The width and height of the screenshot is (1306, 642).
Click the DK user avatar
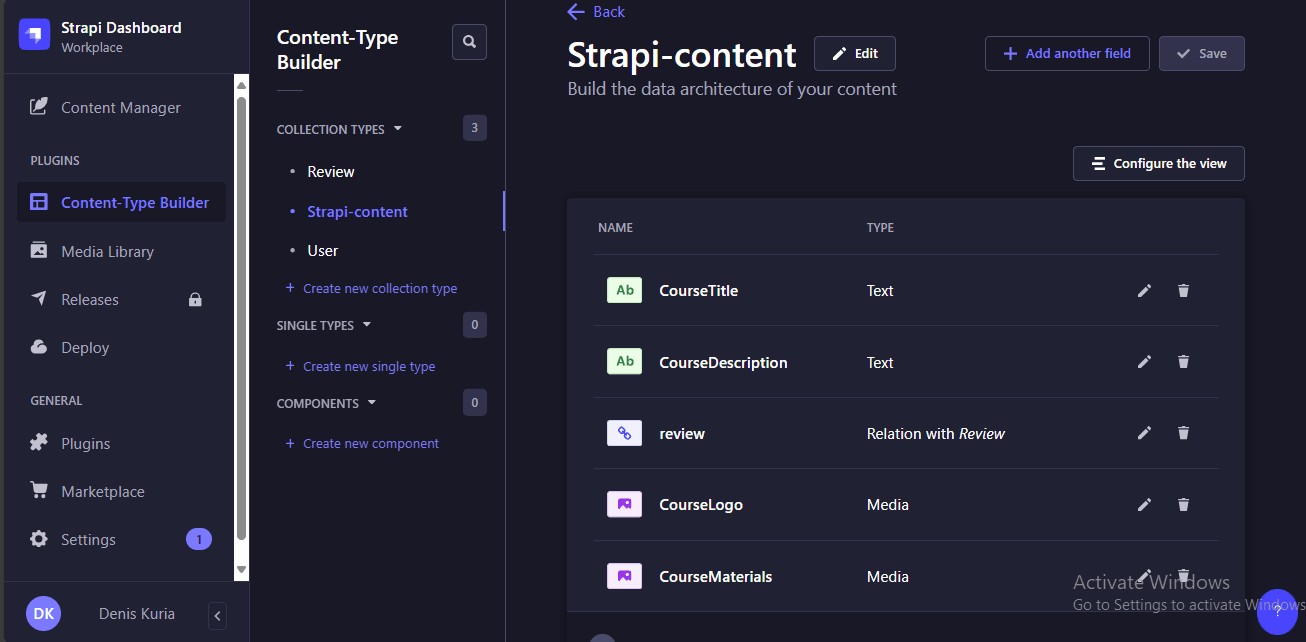pyautogui.click(x=43, y=614)
